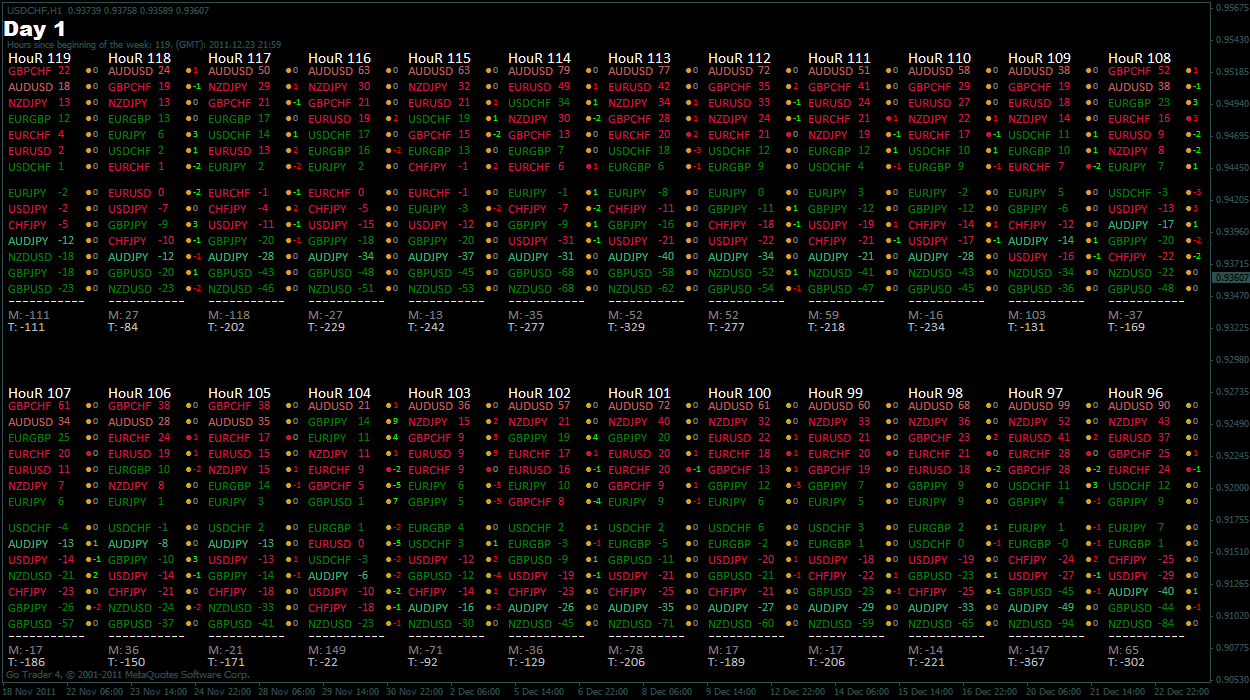Screen dimensions: 1250x700
Task: Click the '5 Dec 14:00' time axis label
Action: pos(541,691)
